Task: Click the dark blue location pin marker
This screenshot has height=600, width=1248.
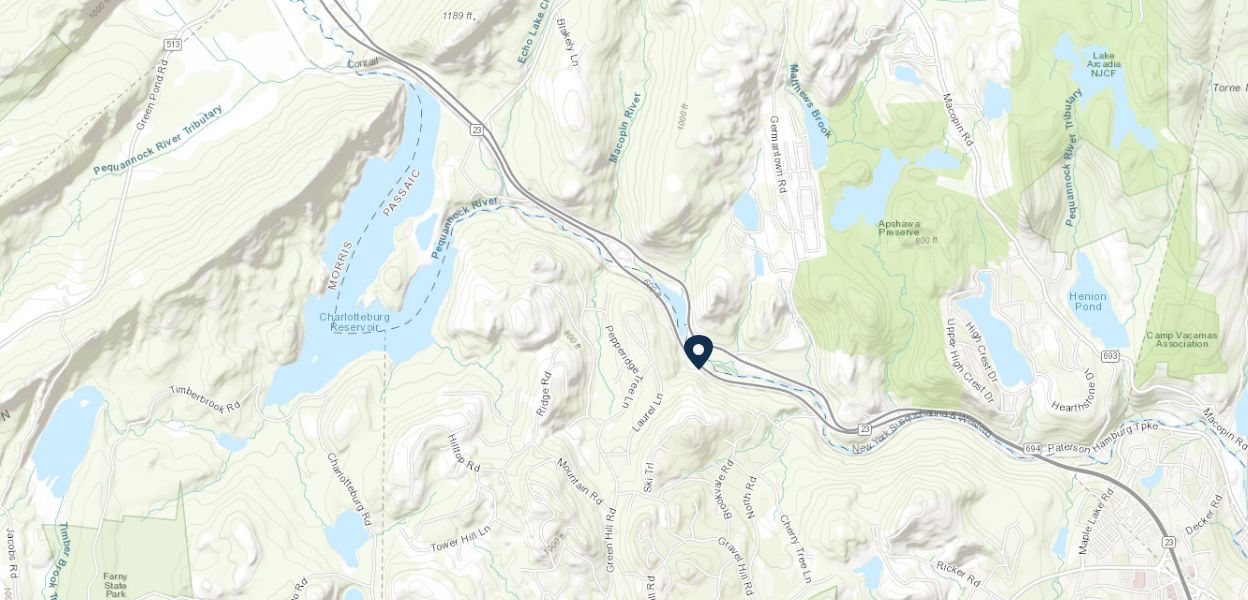Action: pos(698,352)
